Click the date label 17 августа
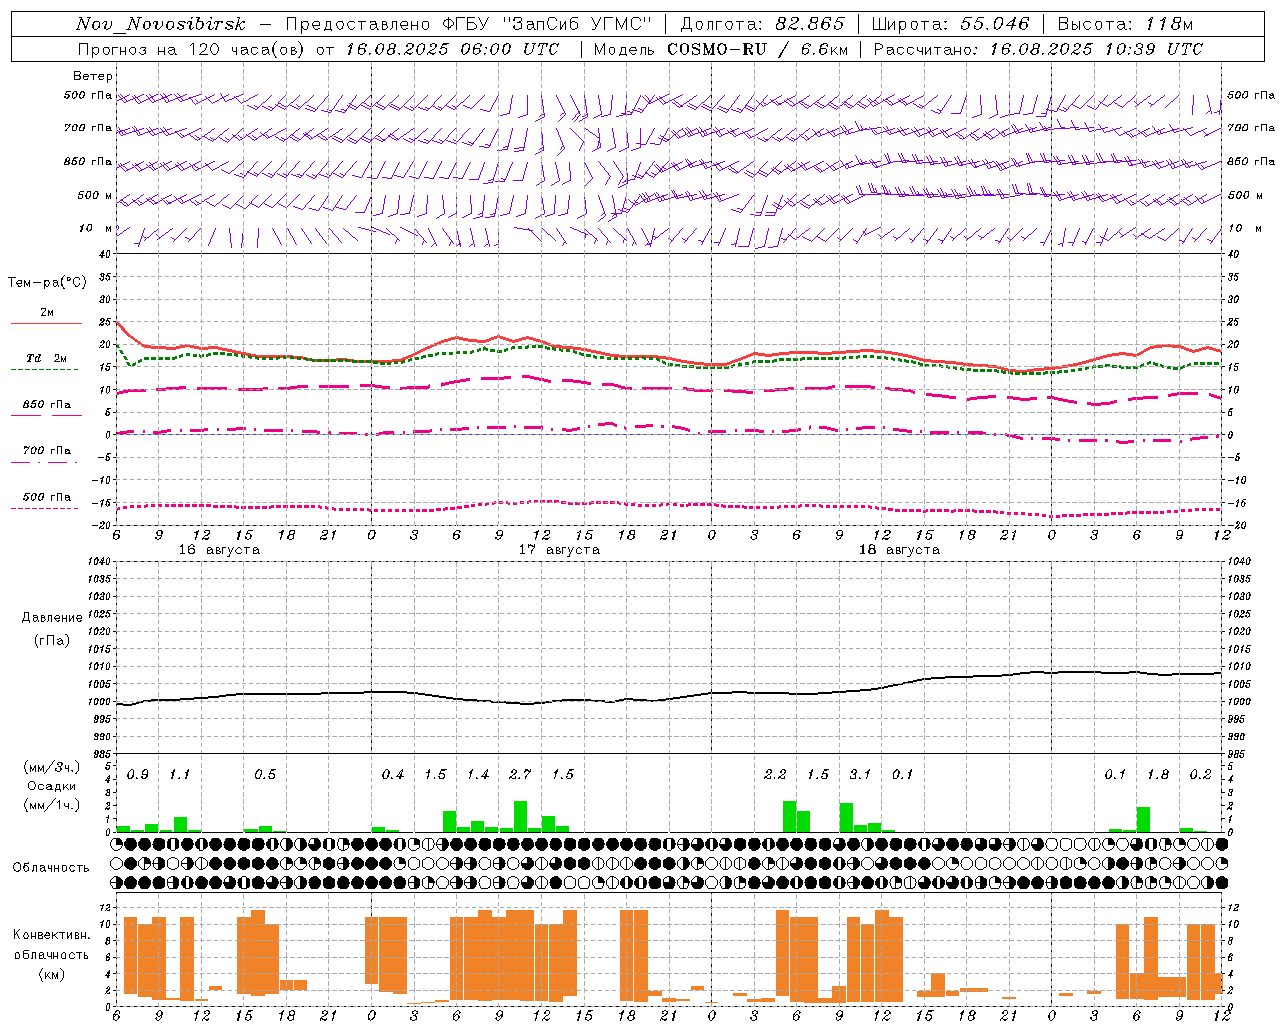1280x1024 pixels. [x=559, y=550]
